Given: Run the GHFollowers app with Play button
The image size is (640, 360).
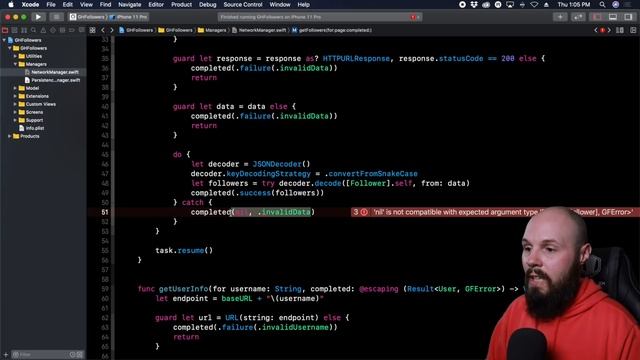Looking at the screenshot, I should coord(38,17).
